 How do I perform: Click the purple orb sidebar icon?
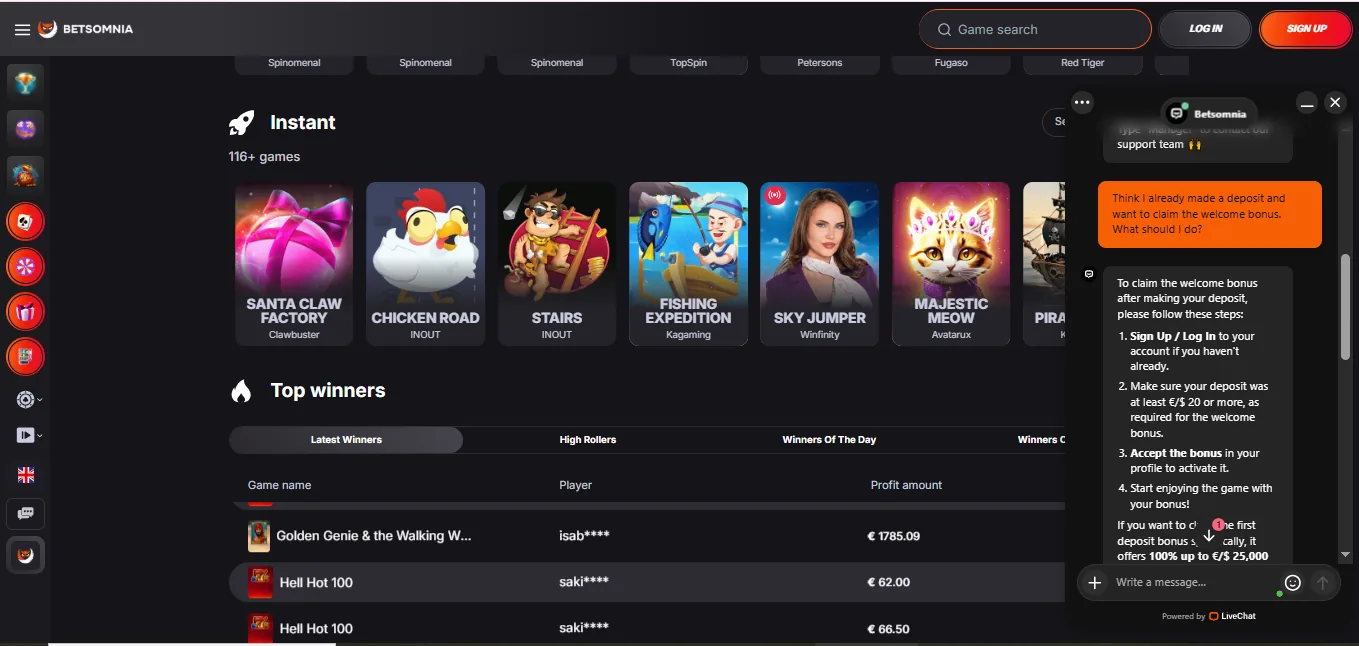26,128
